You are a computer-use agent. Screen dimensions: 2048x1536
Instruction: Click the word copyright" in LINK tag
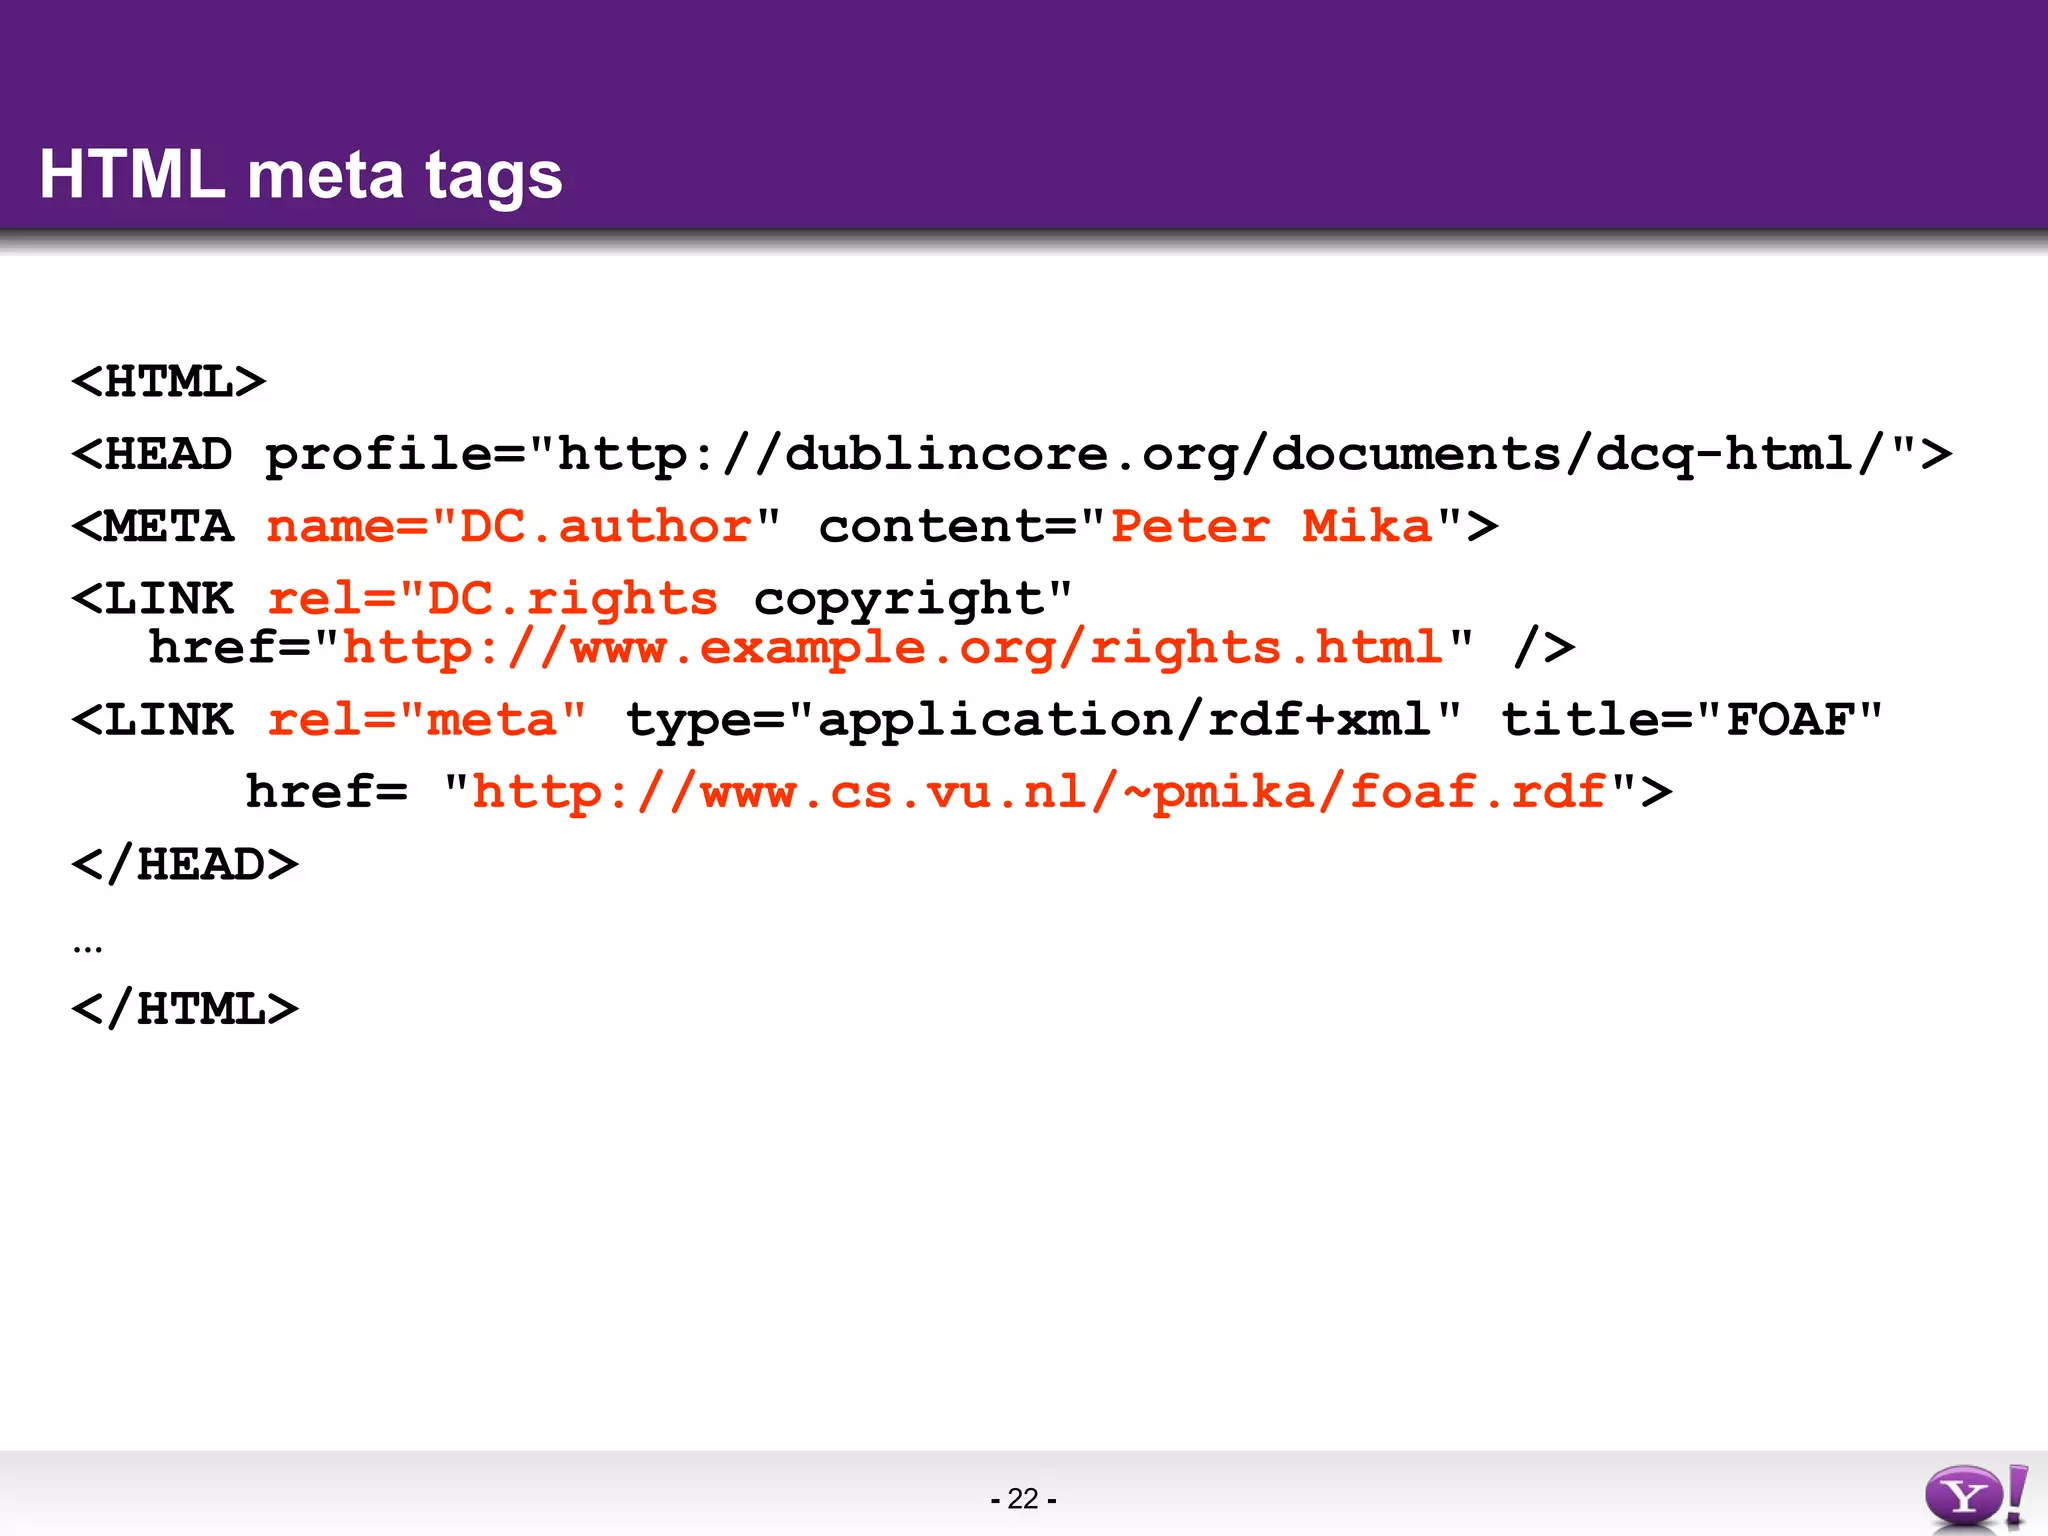pos(913,600)
